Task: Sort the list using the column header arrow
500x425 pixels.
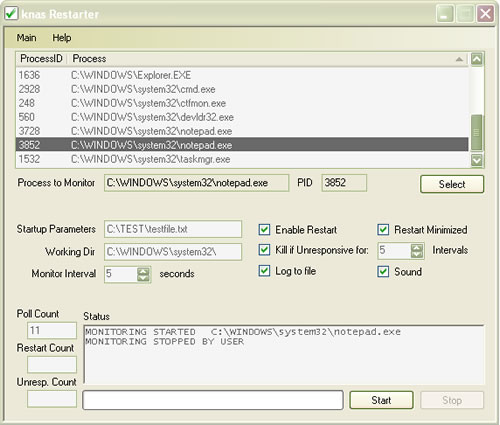Action: (x=459, y=59)
